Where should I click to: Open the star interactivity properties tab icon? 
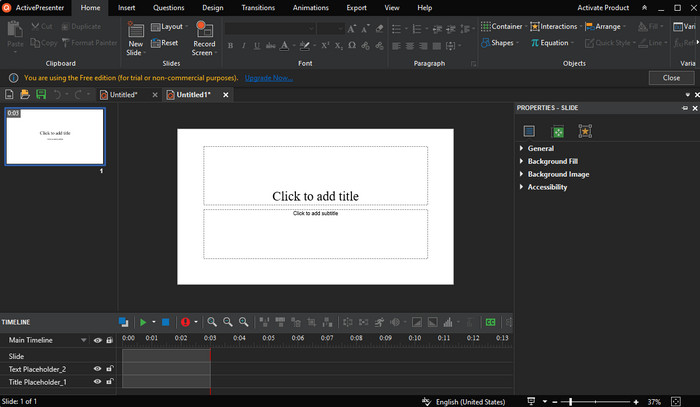585,131
